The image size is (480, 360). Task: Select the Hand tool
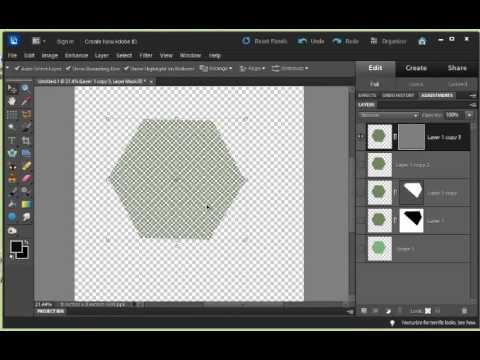coord(12,101)
